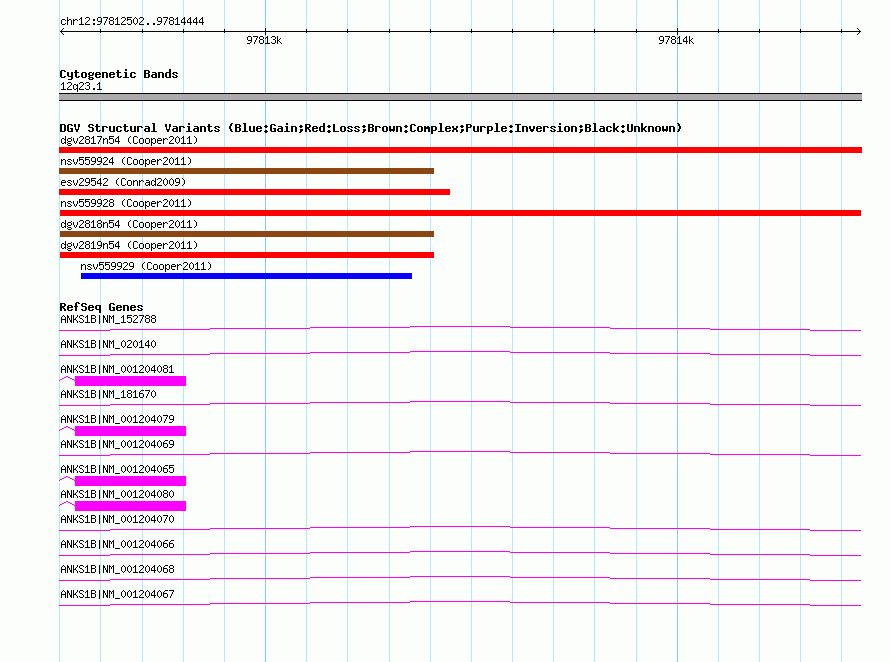Open the nsv559924 (Cooper2011) variant label
The width and height of the screenshot is (890, 662).
pos(126,161)
